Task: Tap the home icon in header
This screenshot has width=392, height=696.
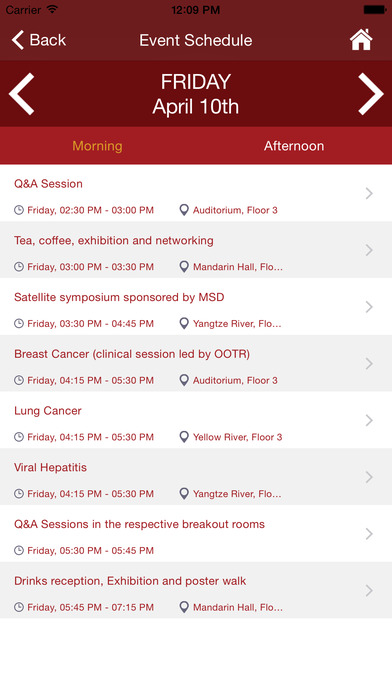Action: coord(361,40)
